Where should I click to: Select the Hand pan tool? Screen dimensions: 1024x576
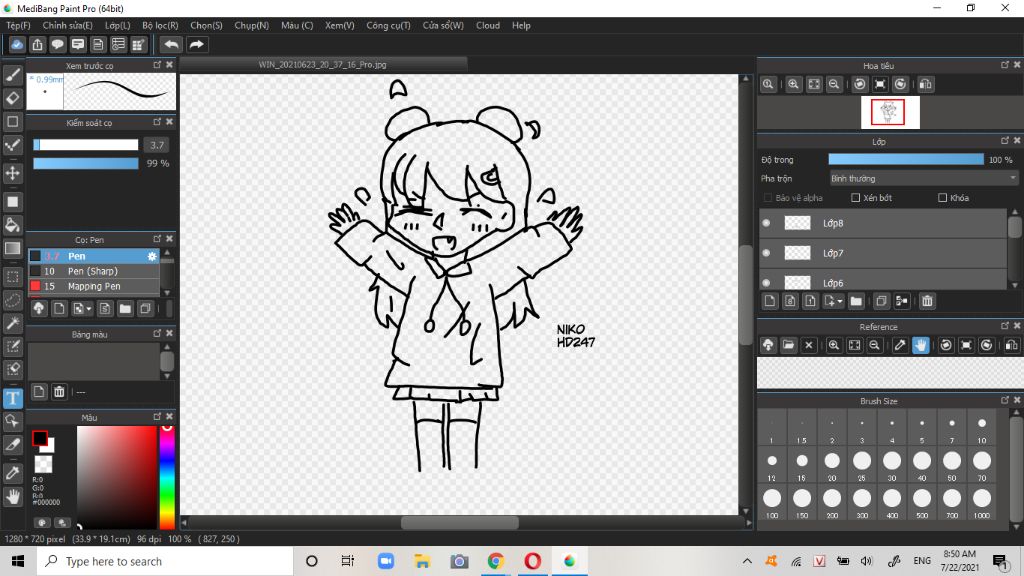pyautogui.click(x=12, y=497)
